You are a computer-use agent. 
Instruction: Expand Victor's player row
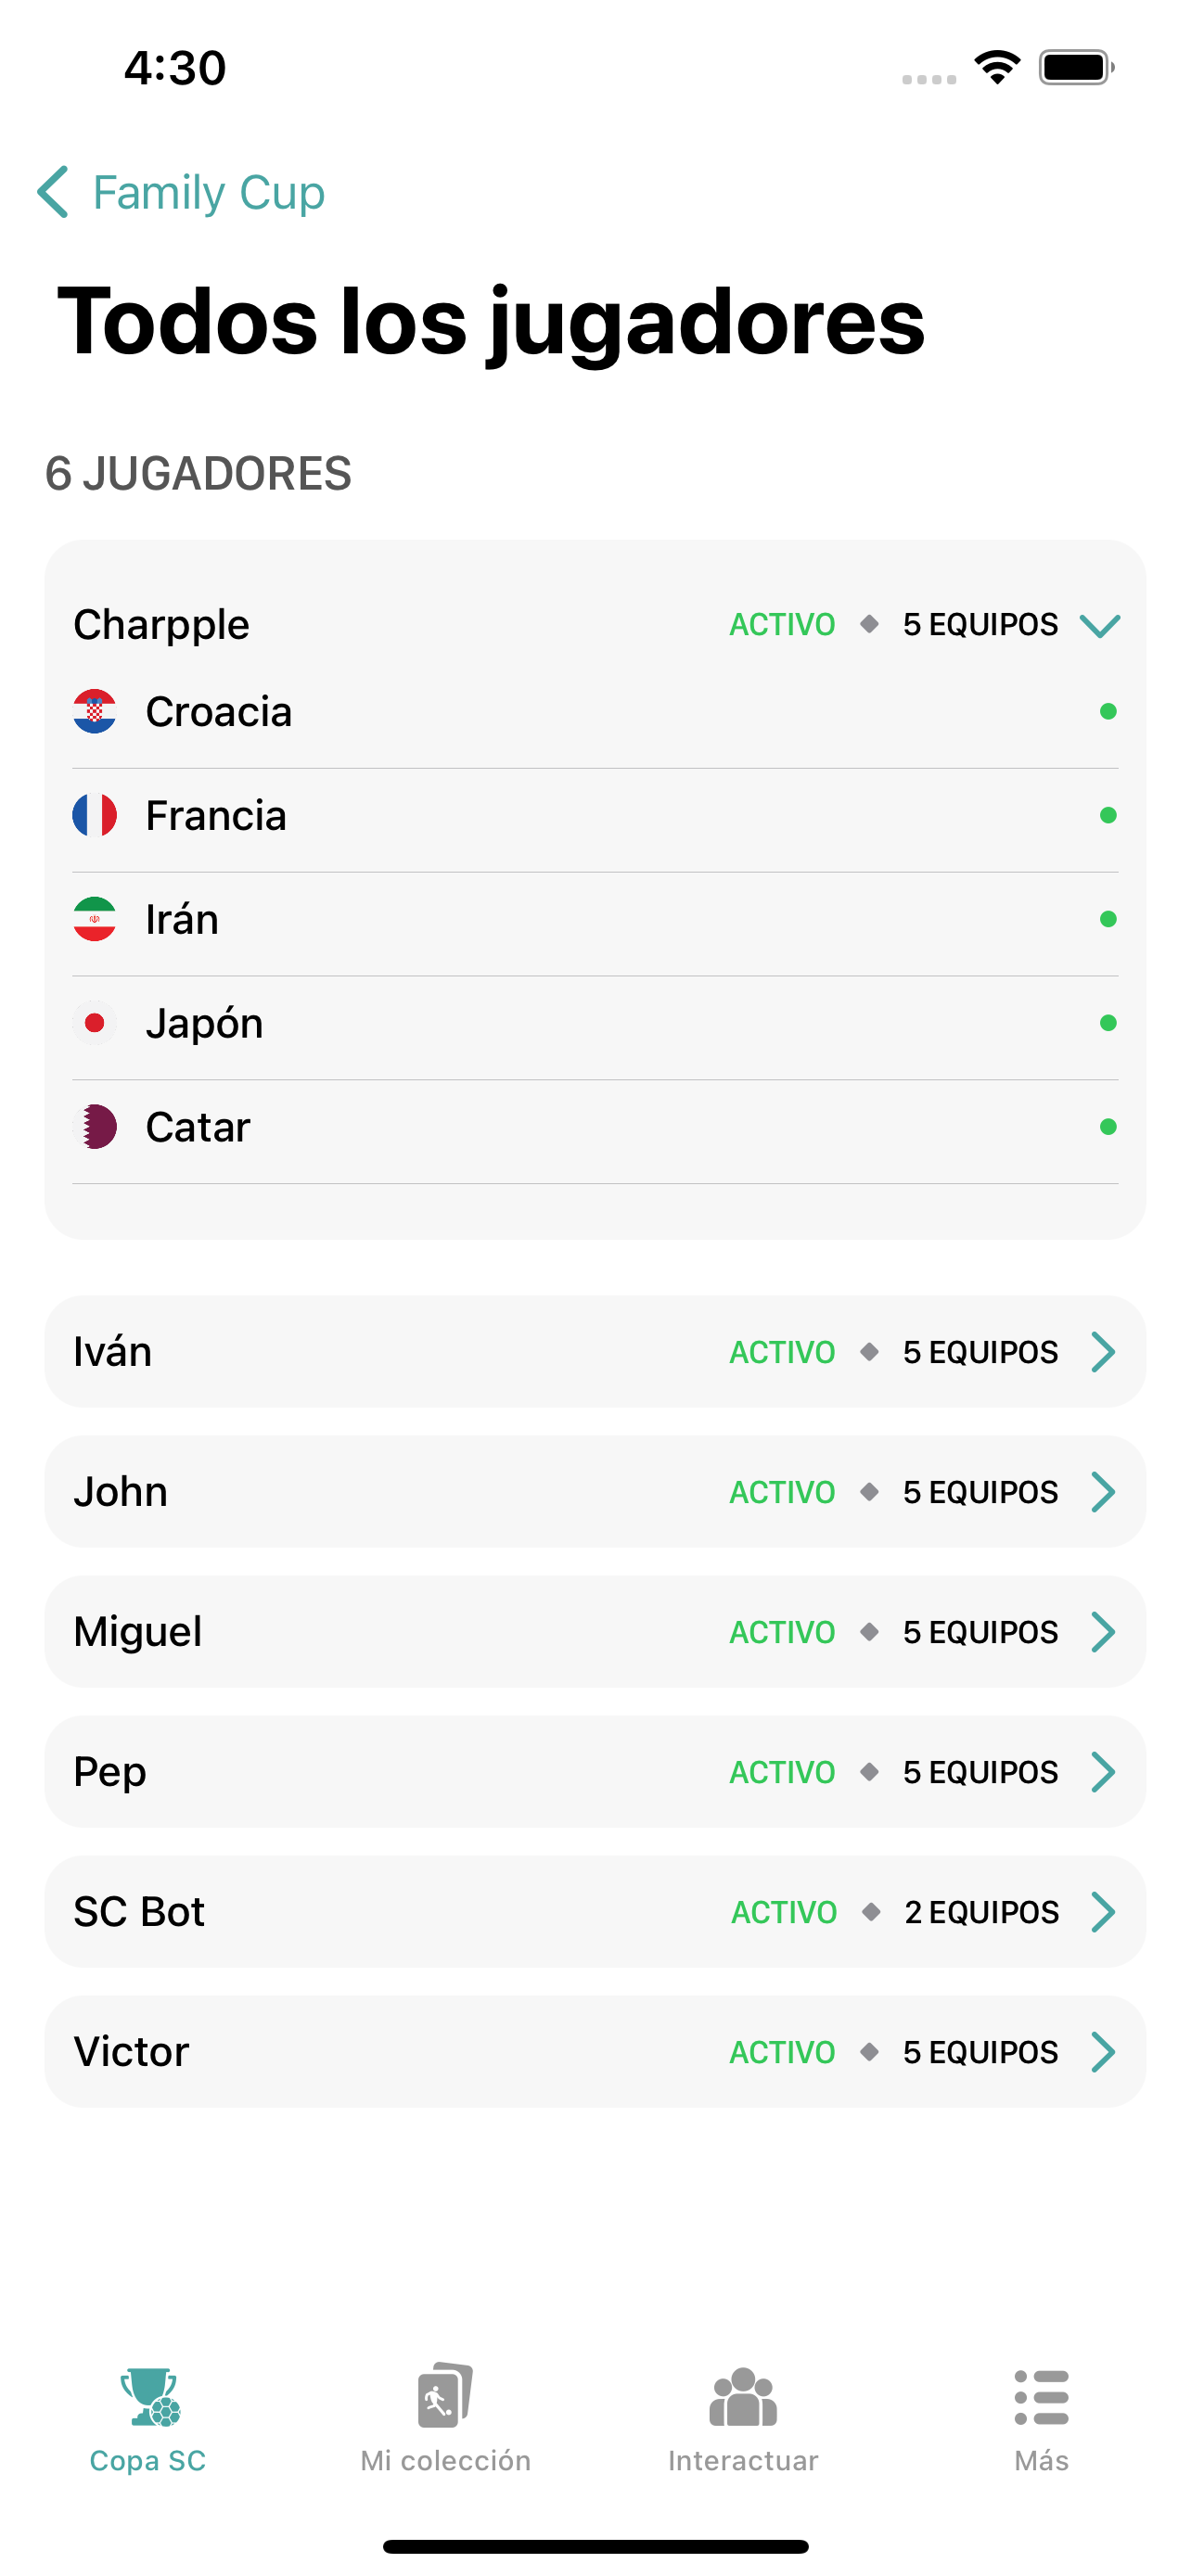click(x=595, y=2052)
